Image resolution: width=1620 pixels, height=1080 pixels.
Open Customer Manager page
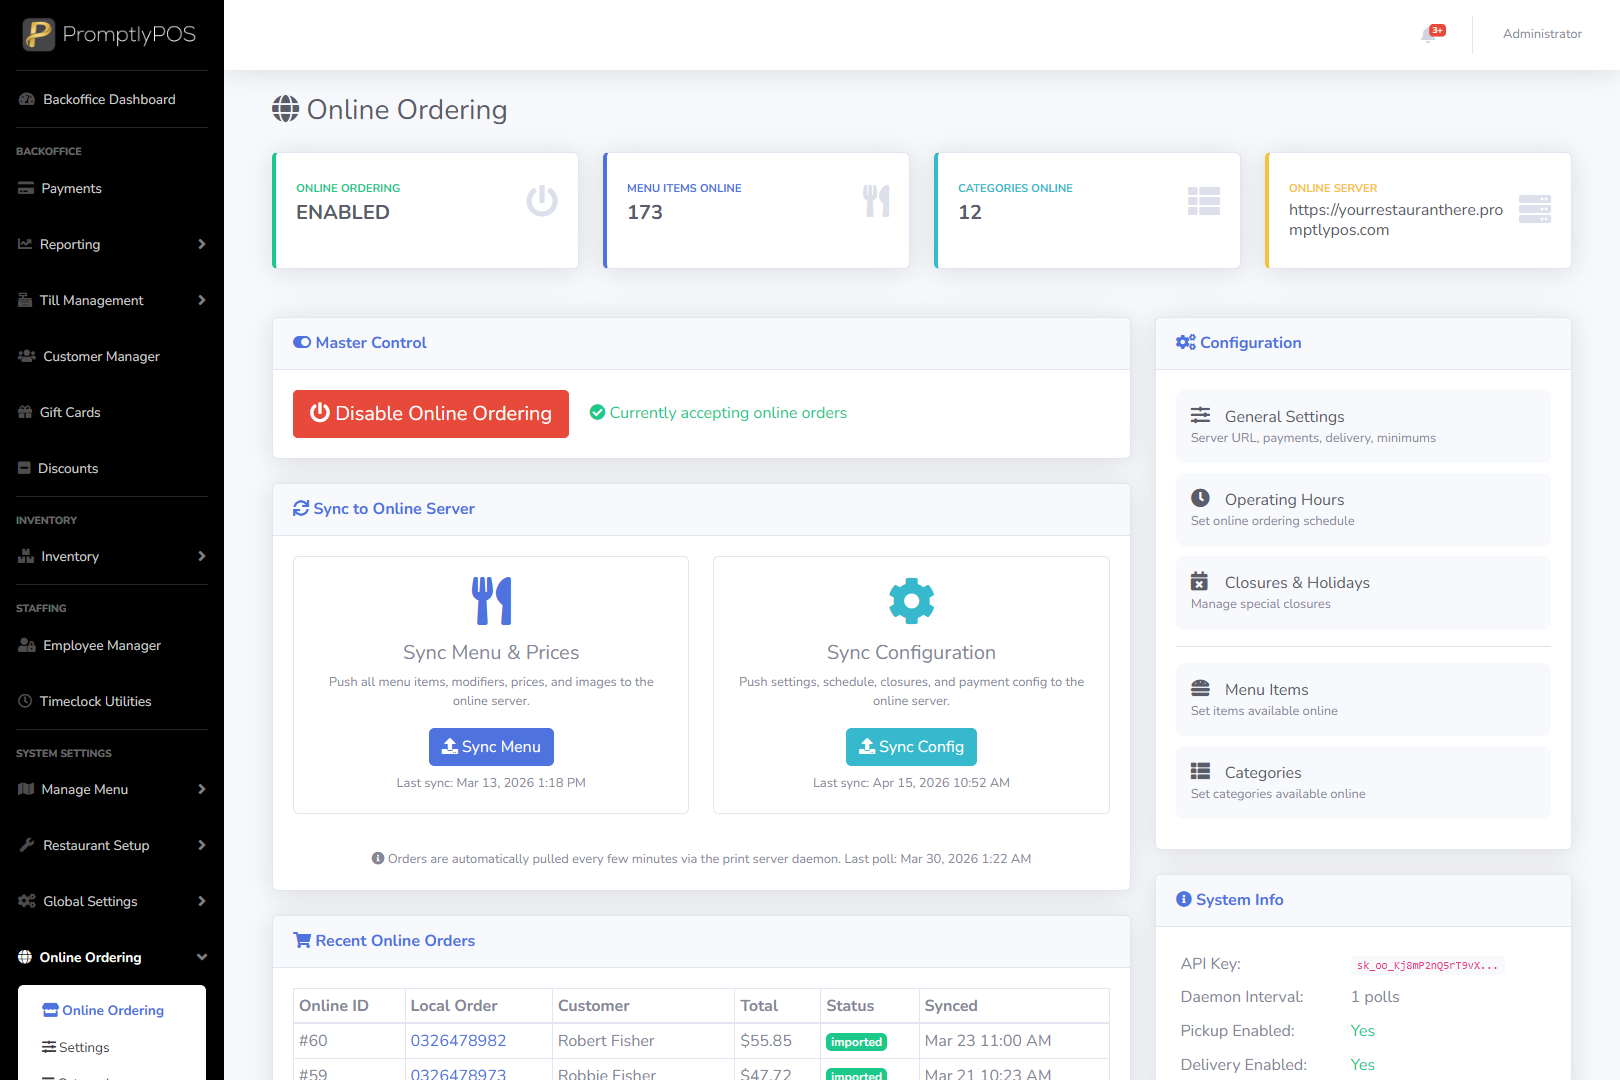[112, 356]
